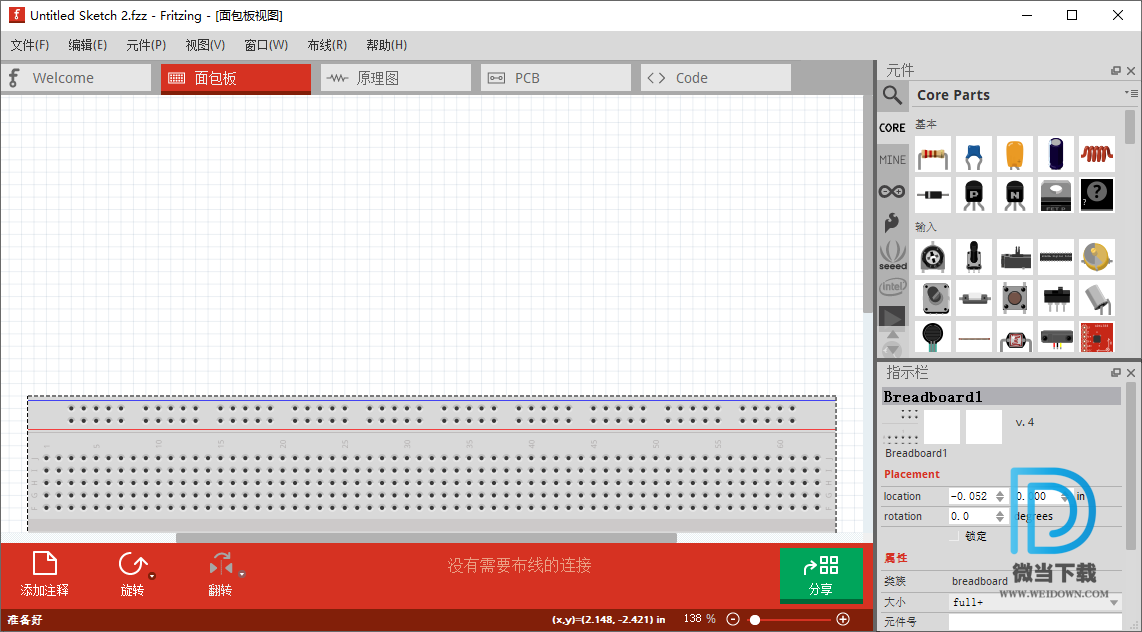Open the 帮助(H) menu

pyautogui.click(x=386, y=45)
